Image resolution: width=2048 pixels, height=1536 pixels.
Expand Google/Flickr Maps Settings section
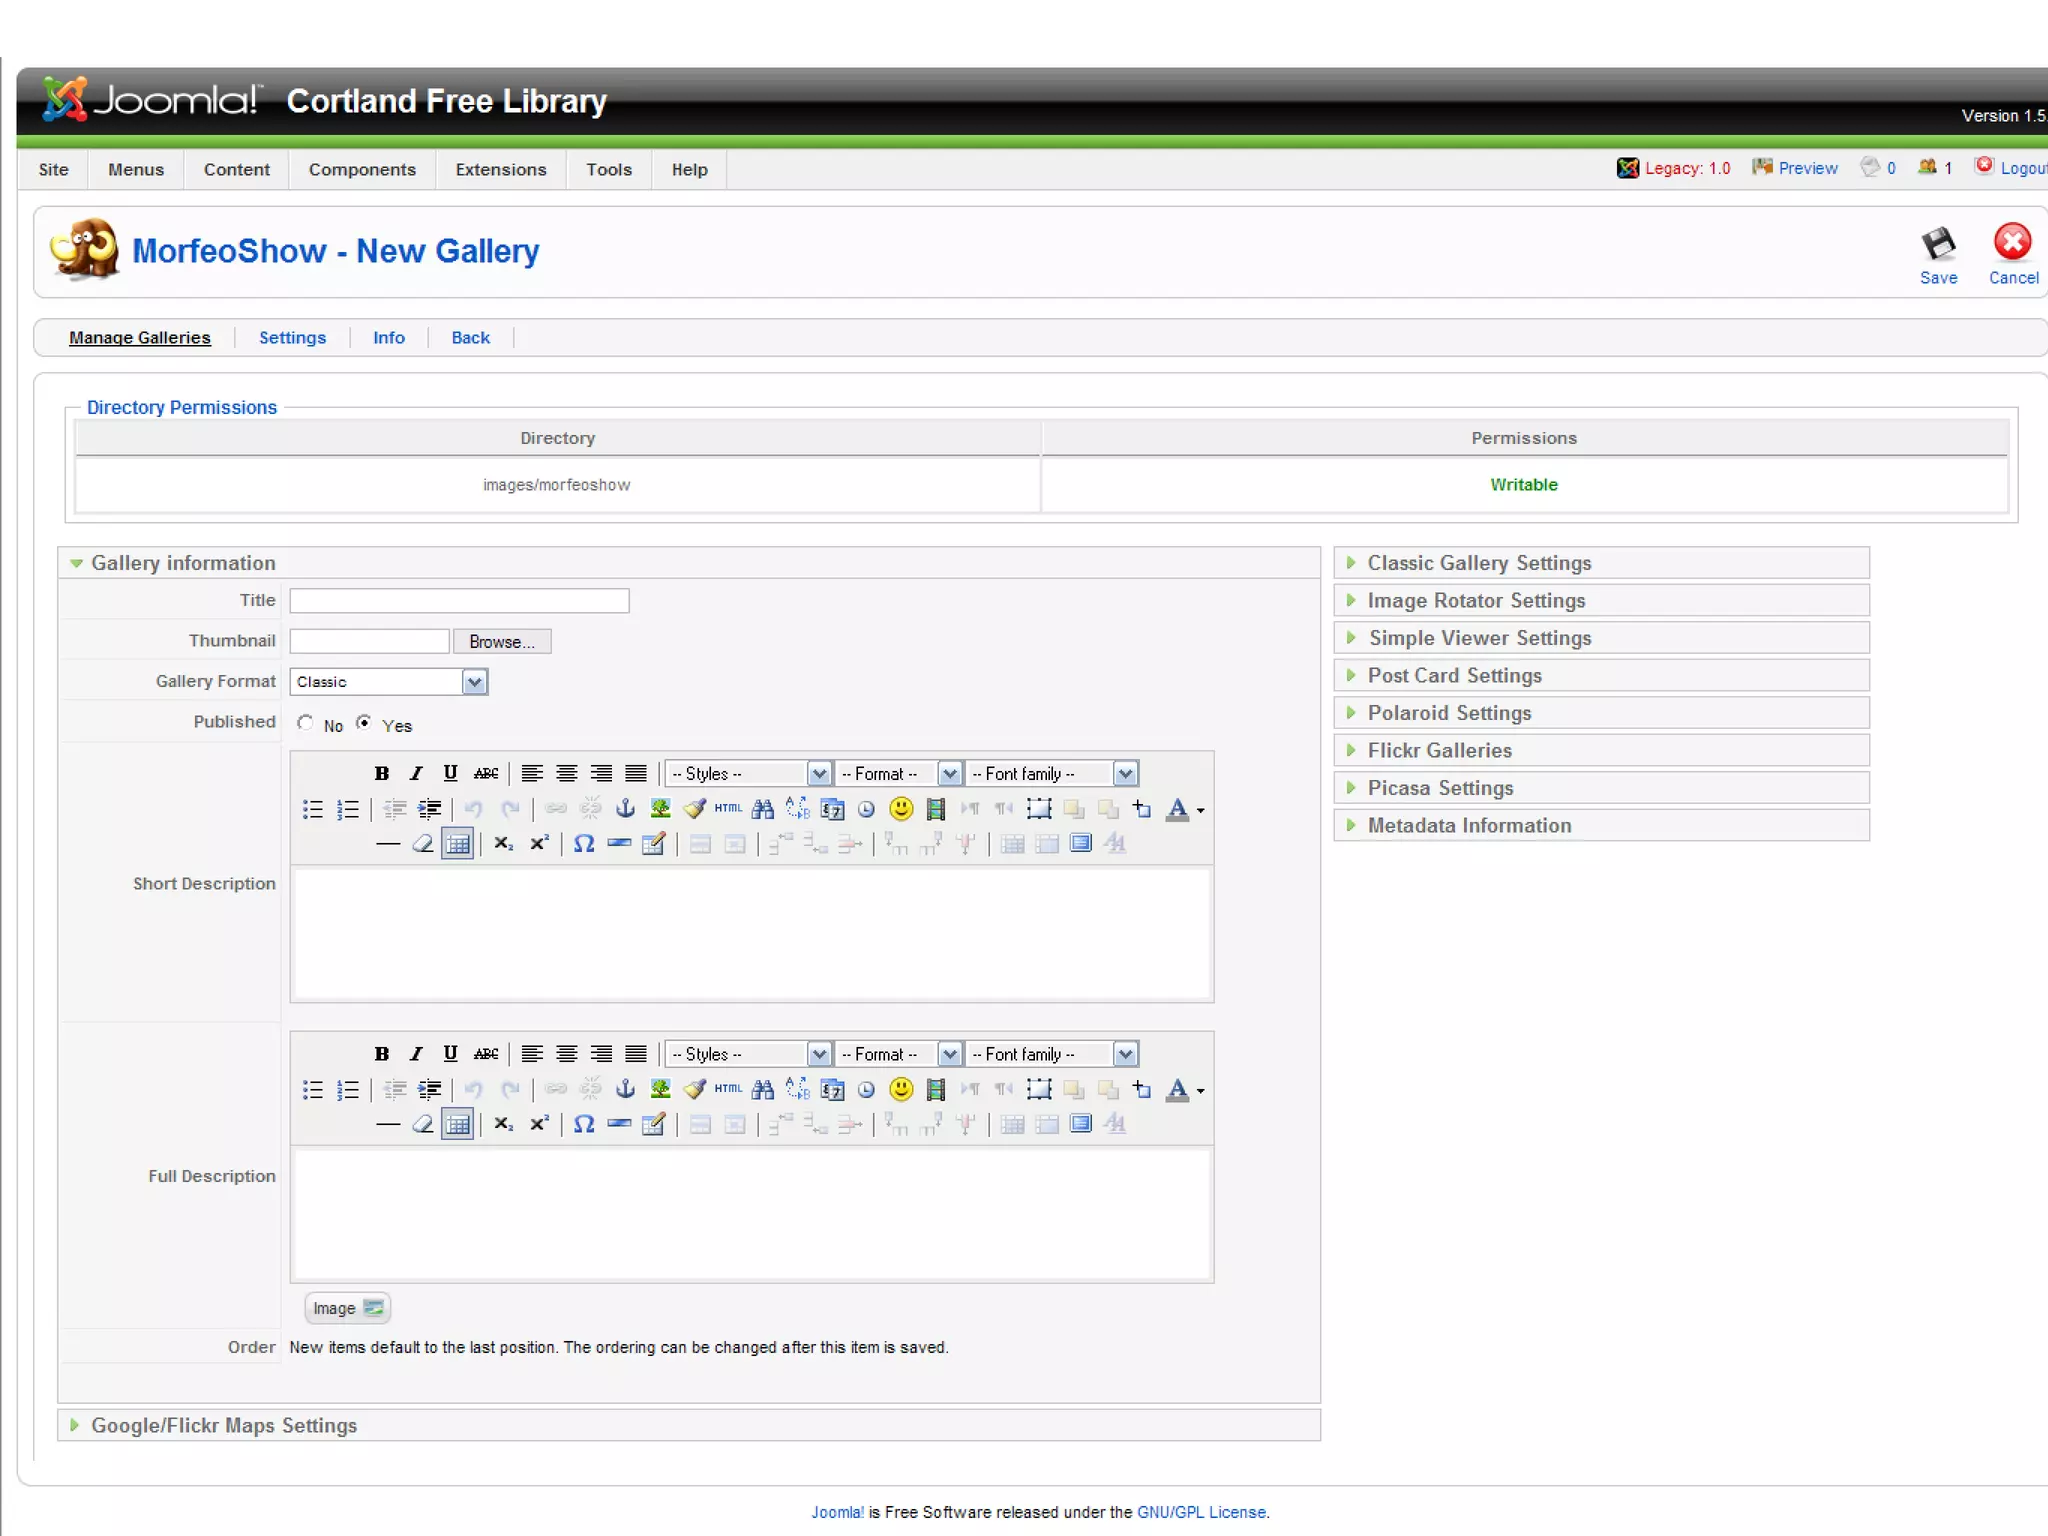click(689, 1425)
